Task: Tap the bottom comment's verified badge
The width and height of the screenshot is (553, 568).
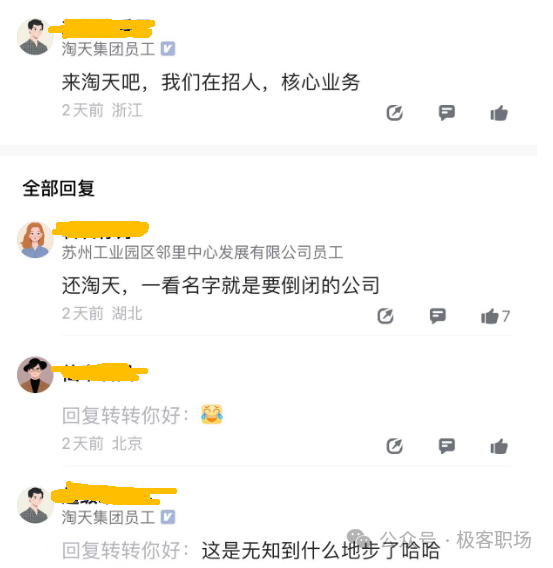Action: coord(168,517)
